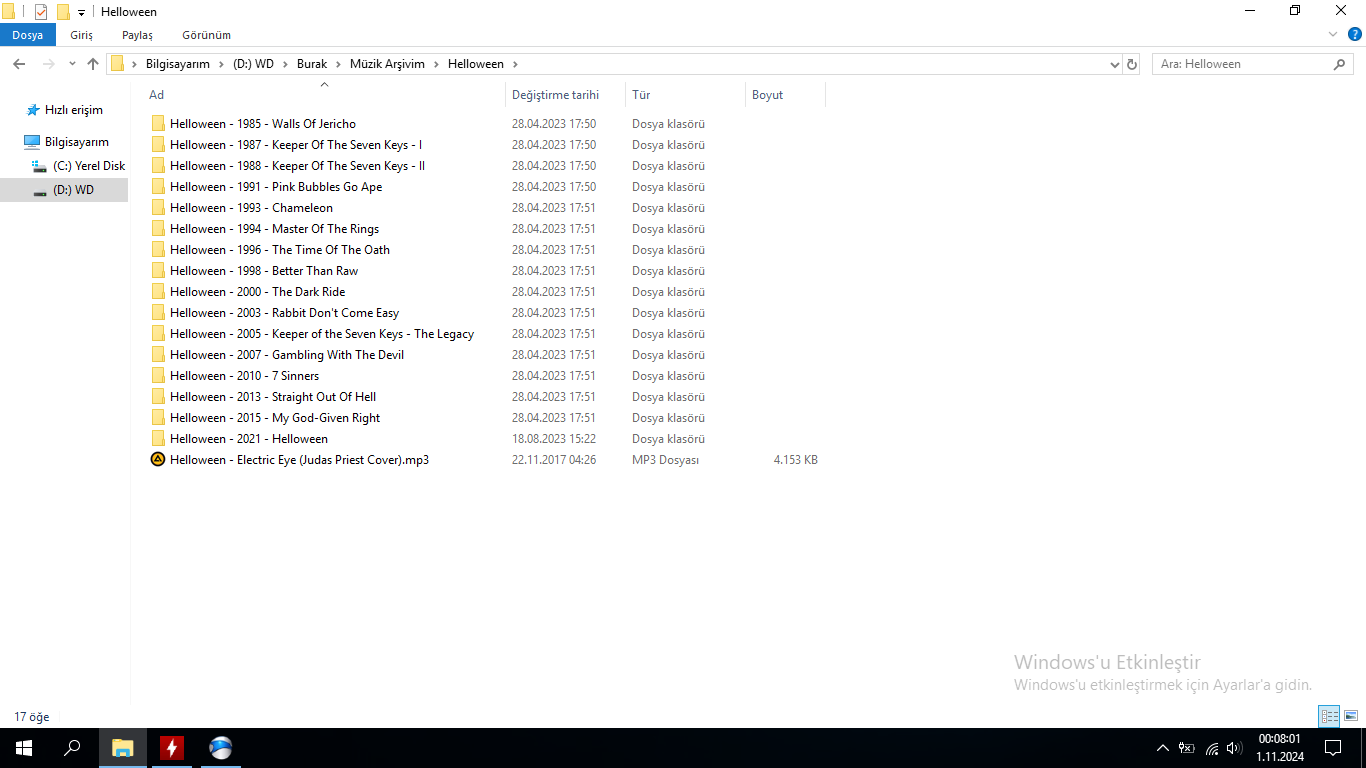
Task: Select the Straight Out Of Hell folder icon
Action: [x=158, y=397]
